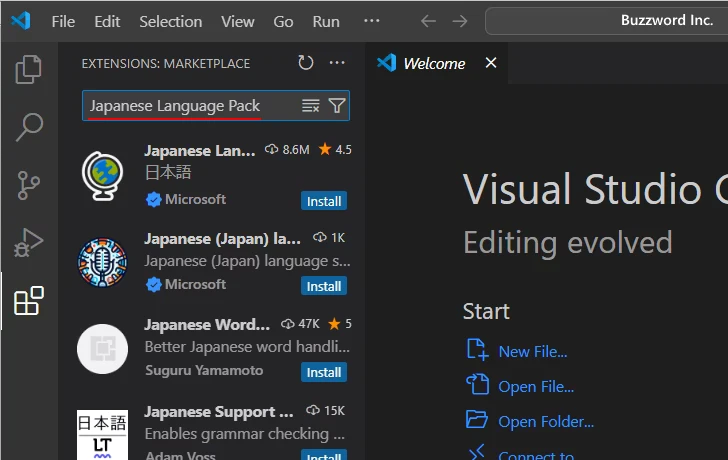This screenshot has height=460, width=728.
Task: Click the Open Folder... link
Action: tap(545, 421)
